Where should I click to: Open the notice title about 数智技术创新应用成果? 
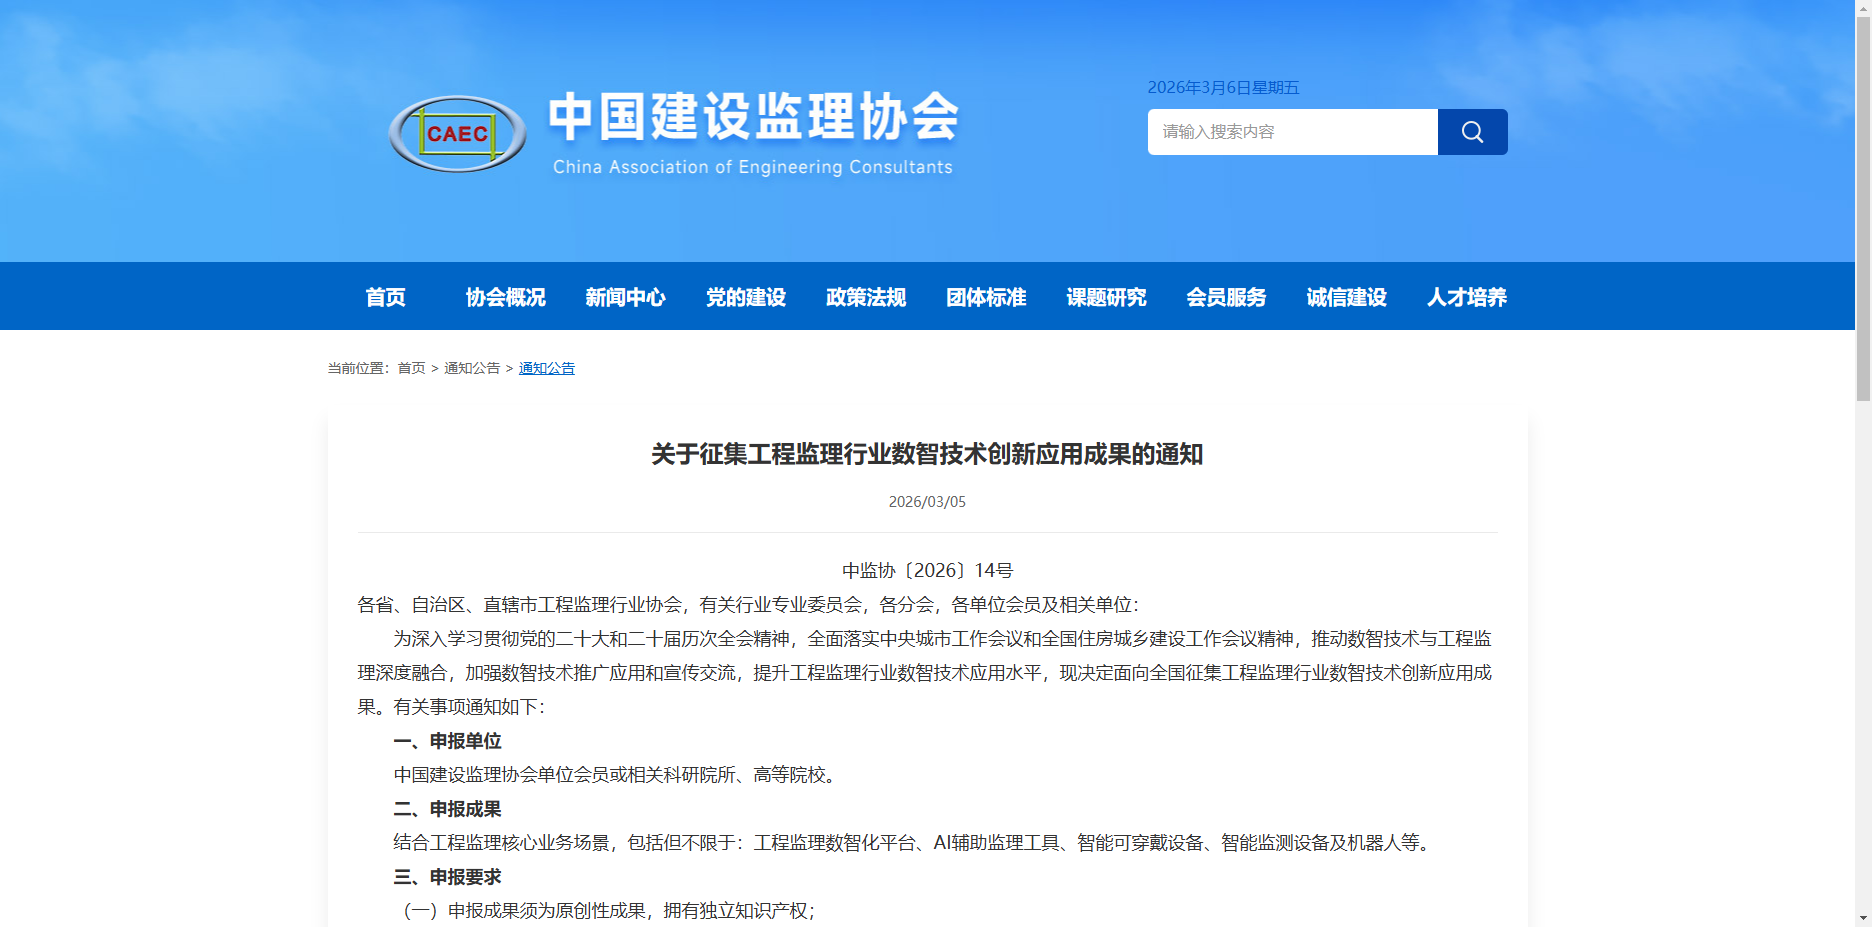926,454
